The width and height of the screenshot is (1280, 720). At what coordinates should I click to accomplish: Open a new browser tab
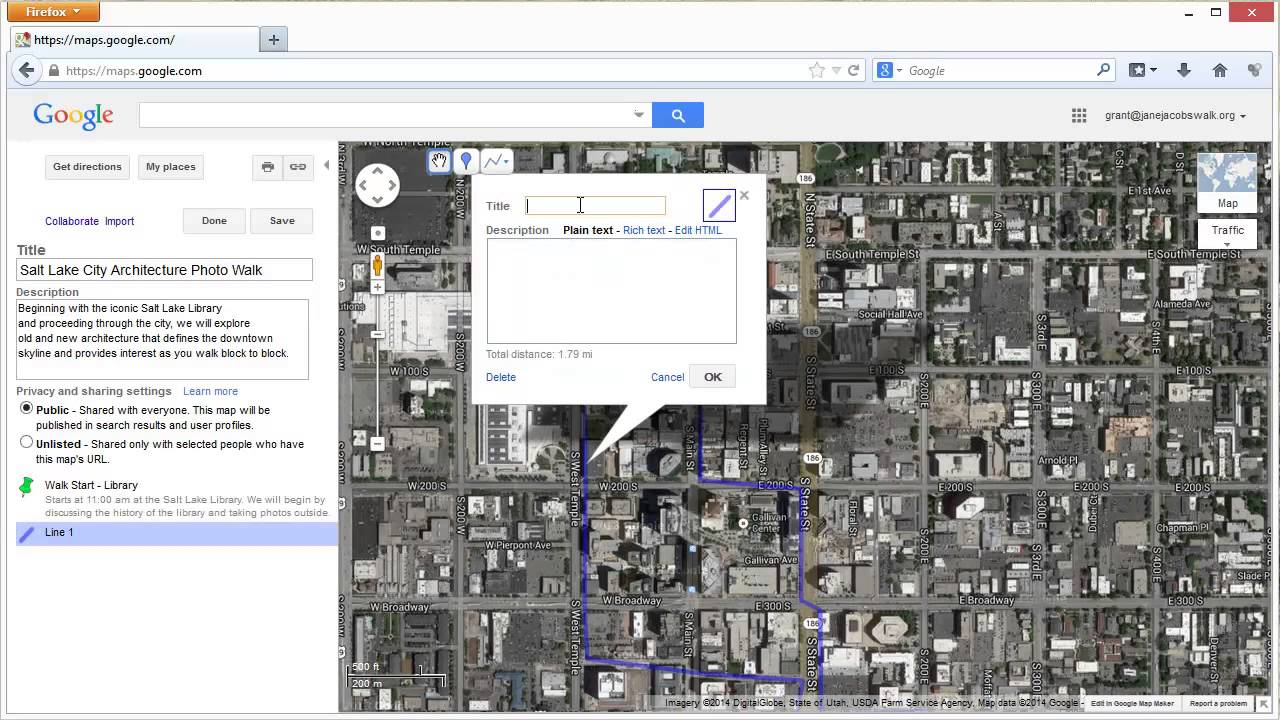click(273, 40)
